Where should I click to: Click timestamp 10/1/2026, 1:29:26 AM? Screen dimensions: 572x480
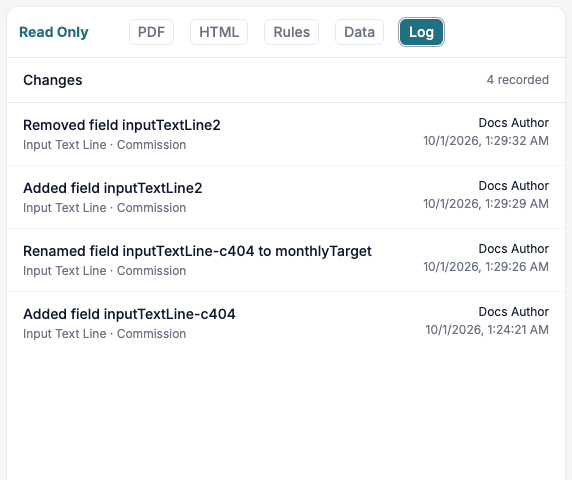tap(486, 267)
